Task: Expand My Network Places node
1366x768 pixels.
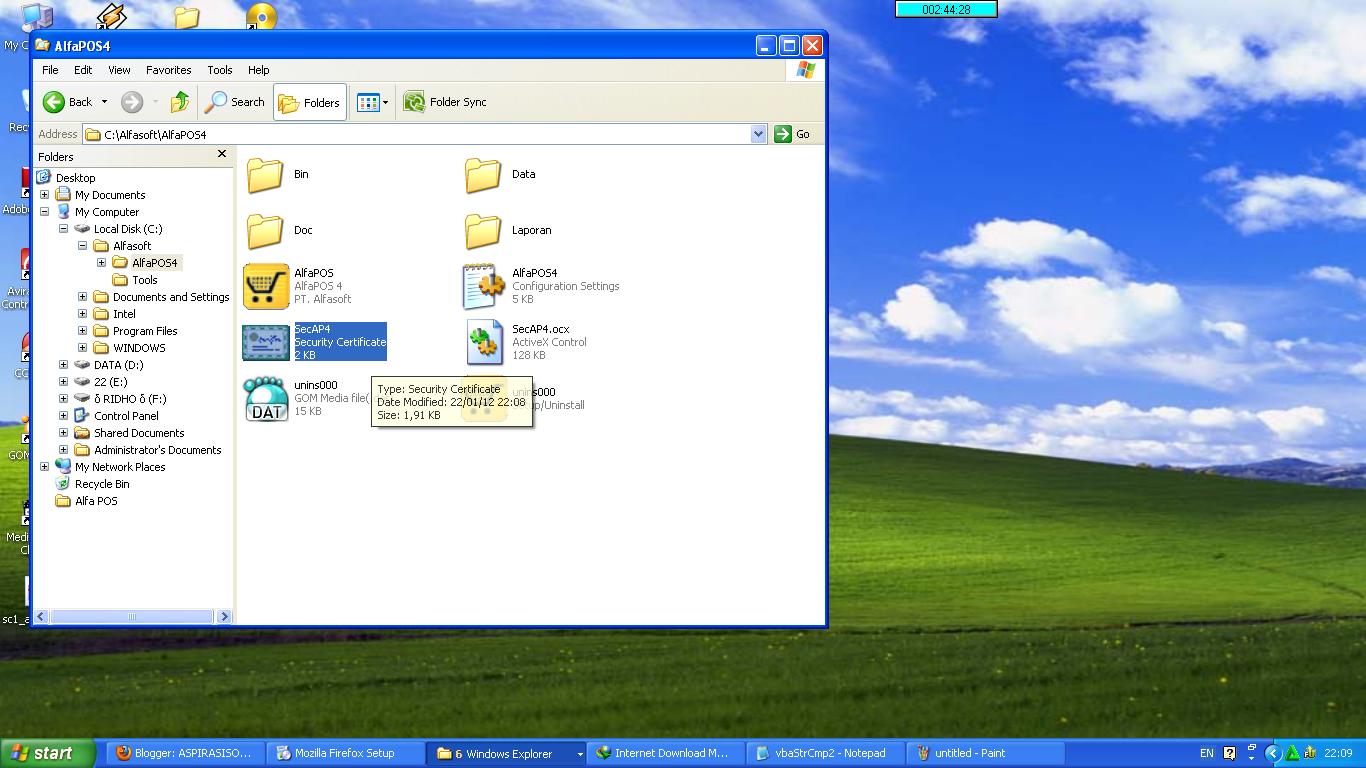Action: [x=44, y=467]
